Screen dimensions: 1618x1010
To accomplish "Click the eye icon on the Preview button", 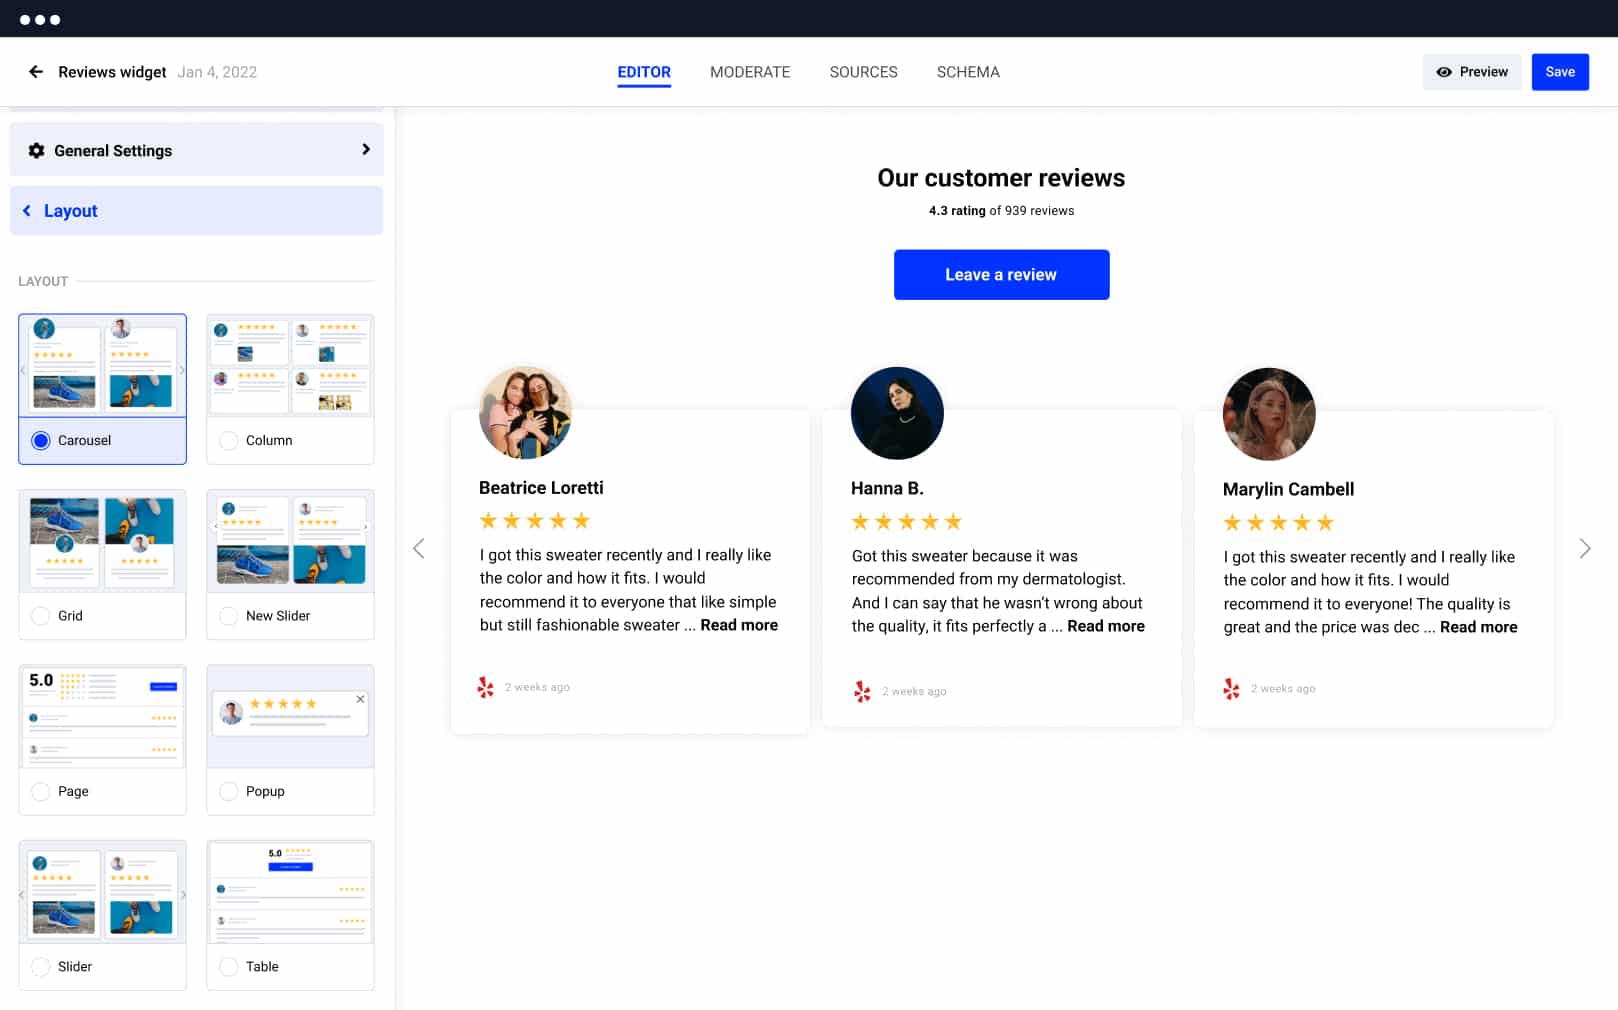I will [1443, 72].
